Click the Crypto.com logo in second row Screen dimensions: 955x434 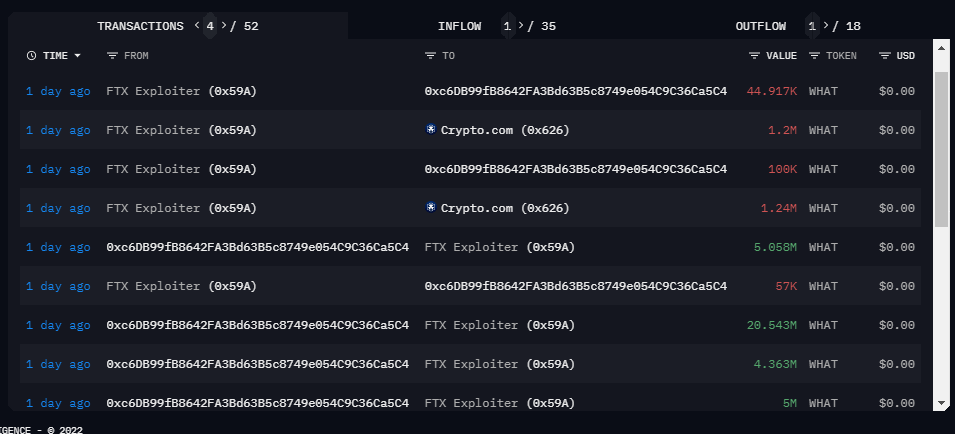pos(431,130)
